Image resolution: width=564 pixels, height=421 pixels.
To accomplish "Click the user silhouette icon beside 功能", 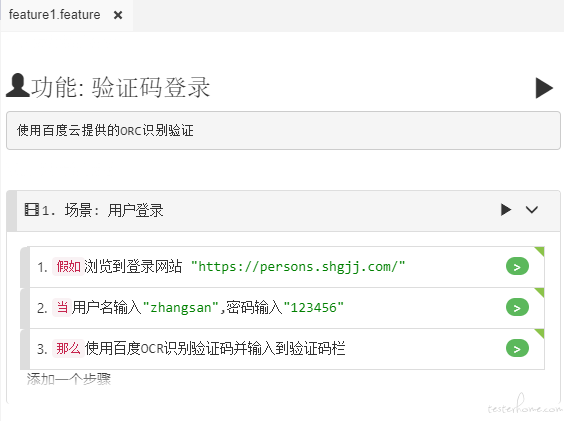I will (18, 85).
